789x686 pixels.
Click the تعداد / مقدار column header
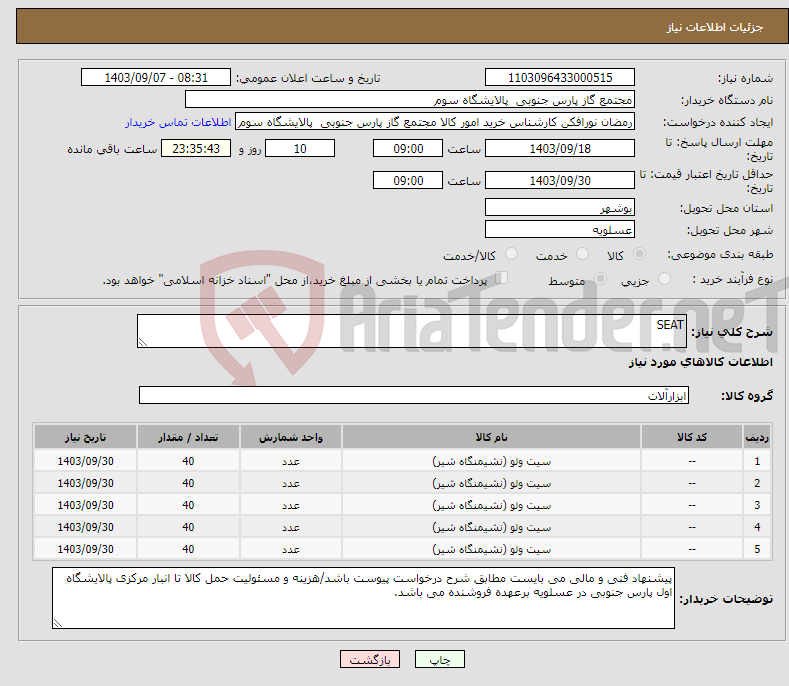pyautogui.click(x=188, y=437)
